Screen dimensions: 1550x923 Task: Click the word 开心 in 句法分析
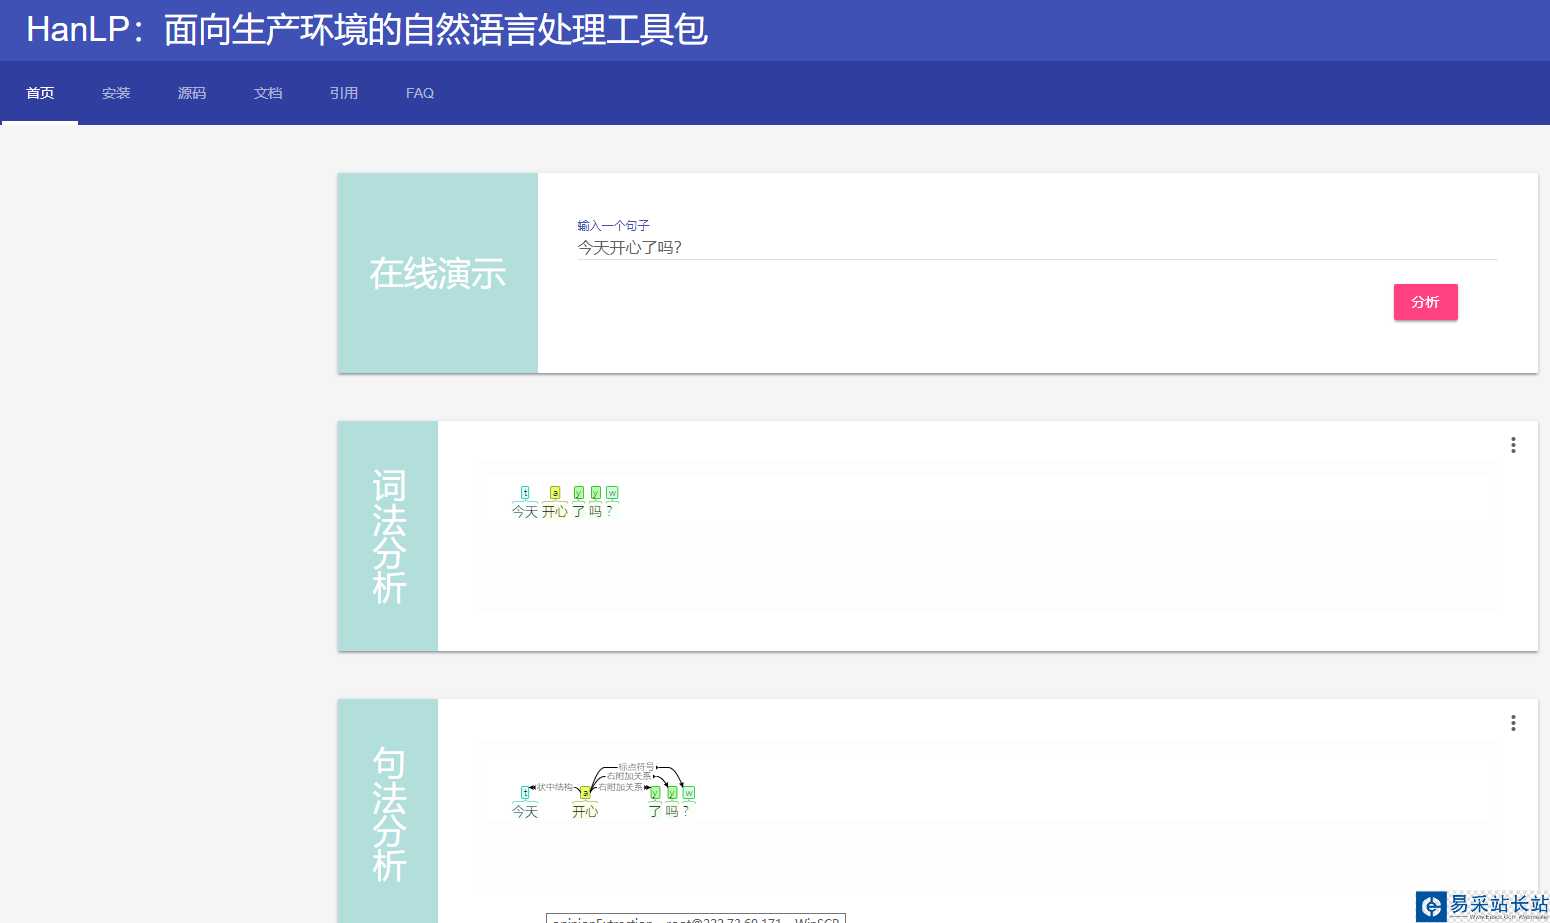coord(585,811)
